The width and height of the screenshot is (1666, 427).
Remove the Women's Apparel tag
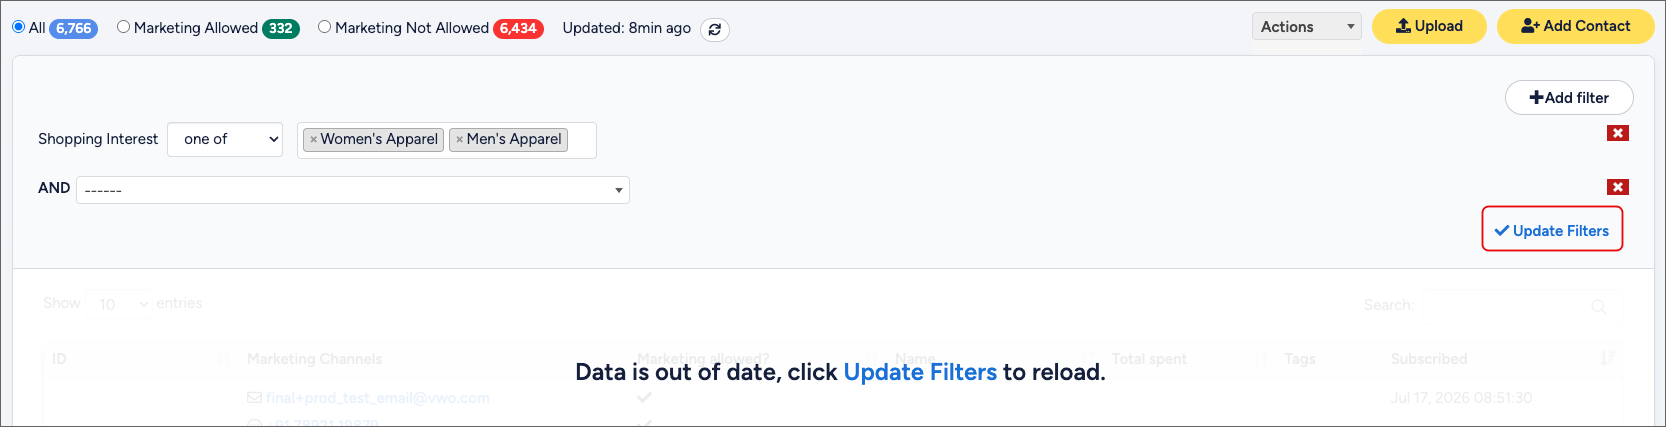[314, 140]
